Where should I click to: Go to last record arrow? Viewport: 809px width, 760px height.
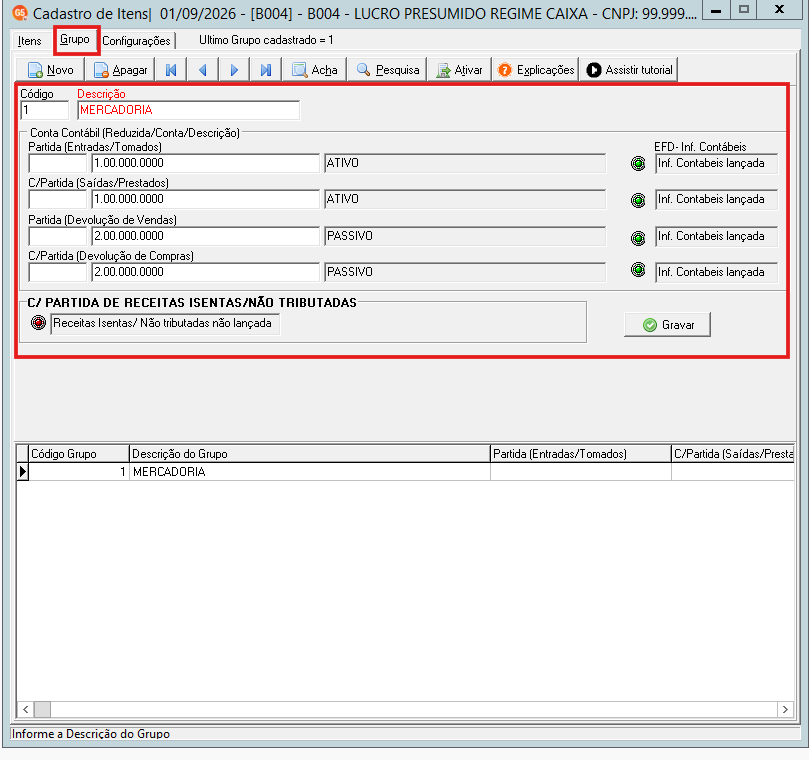click(266, 70)
